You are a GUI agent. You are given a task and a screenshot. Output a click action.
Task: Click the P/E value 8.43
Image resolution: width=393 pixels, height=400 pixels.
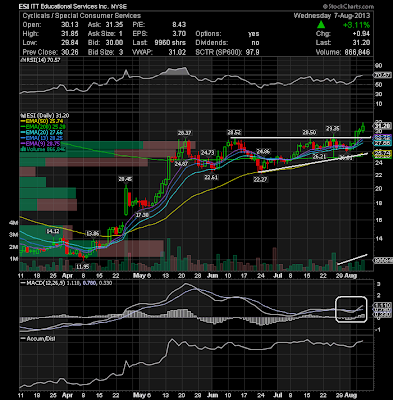click(x=179, y=25)
